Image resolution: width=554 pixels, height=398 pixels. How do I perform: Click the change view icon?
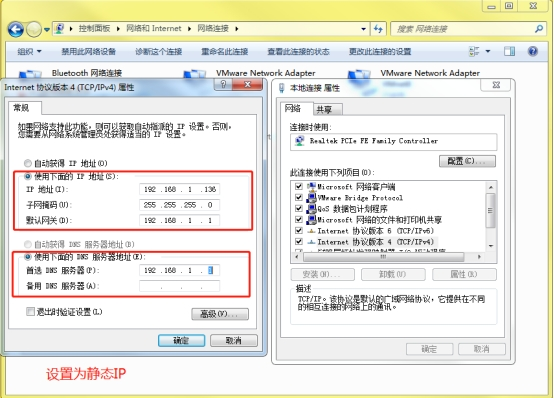pos(474,52)
